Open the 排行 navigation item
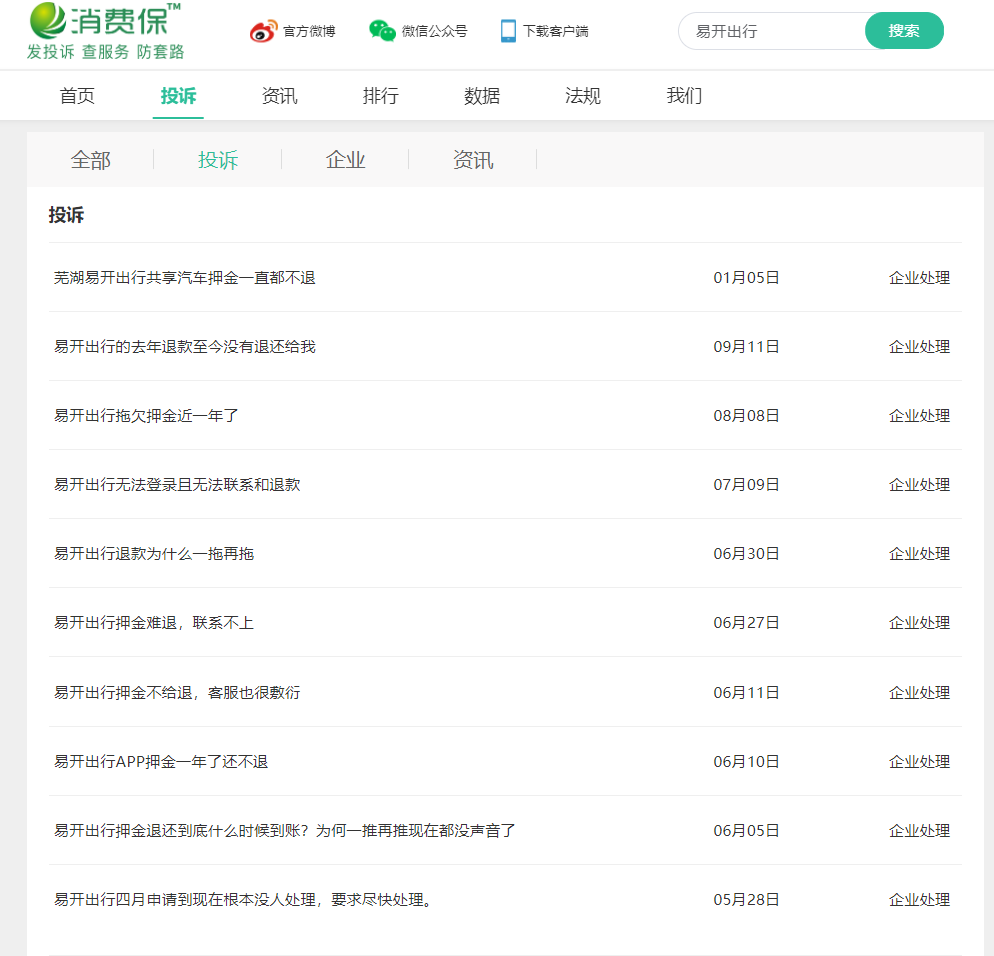994x956 pixels. tap(380, 96)
